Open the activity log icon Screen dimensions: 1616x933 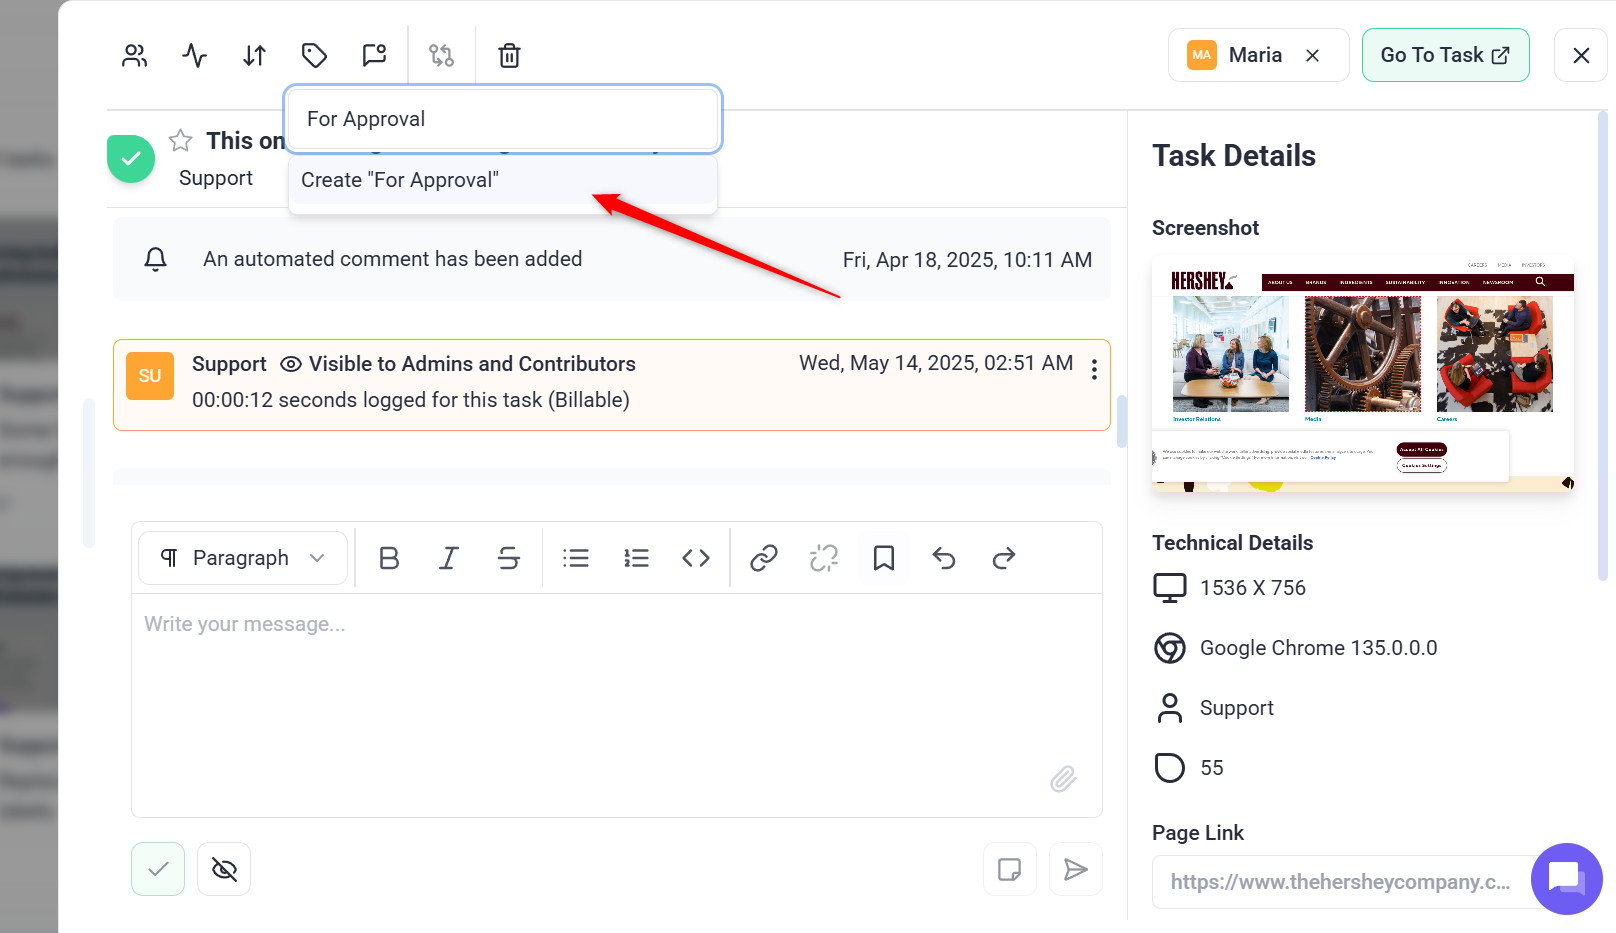(x=195, y=56)
